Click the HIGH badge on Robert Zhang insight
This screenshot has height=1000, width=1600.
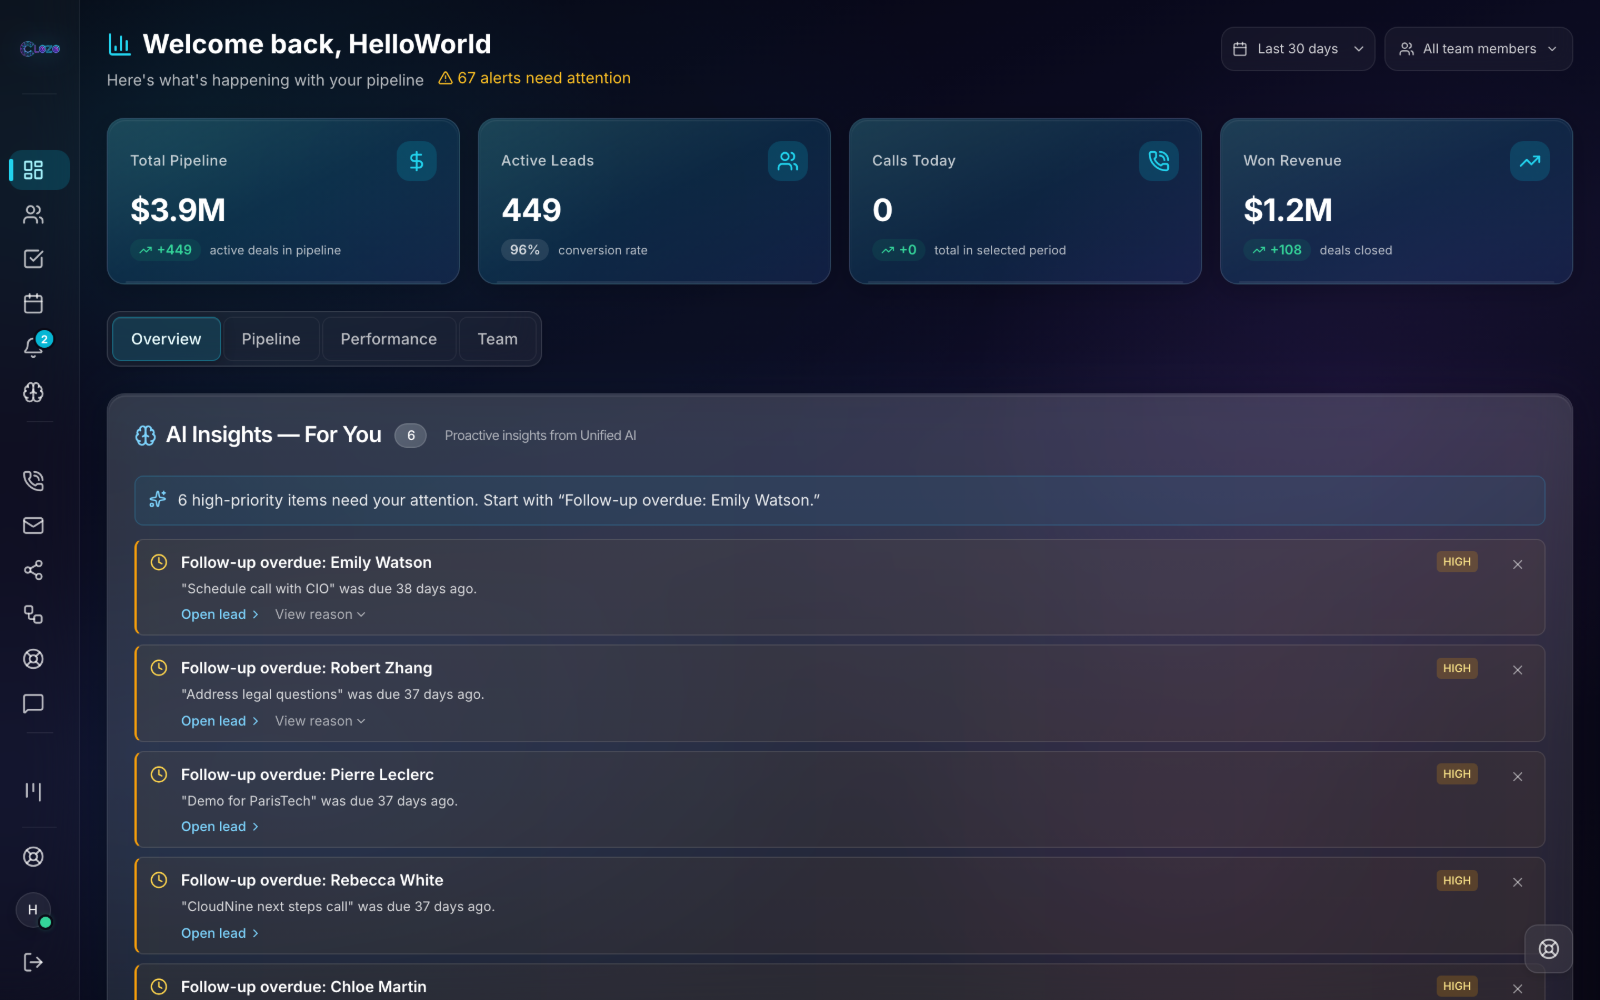[1457, 668]
